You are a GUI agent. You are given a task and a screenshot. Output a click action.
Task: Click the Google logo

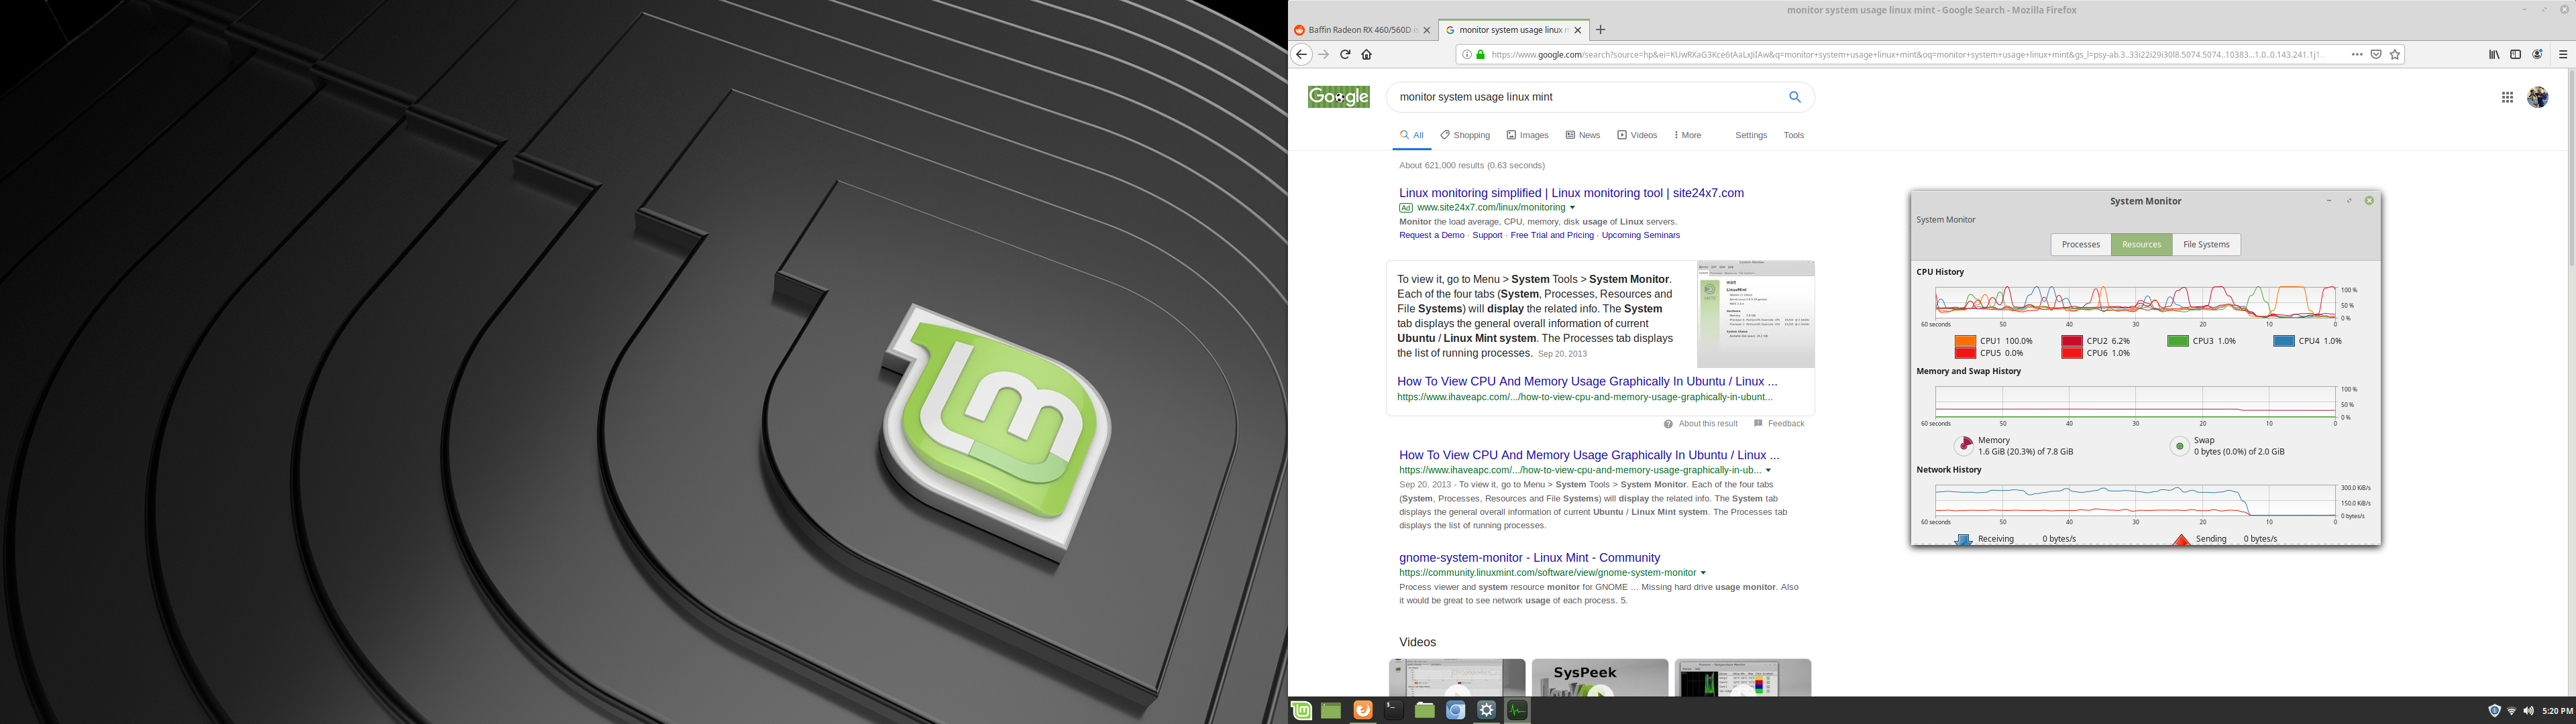click(x=1339, y=97)
